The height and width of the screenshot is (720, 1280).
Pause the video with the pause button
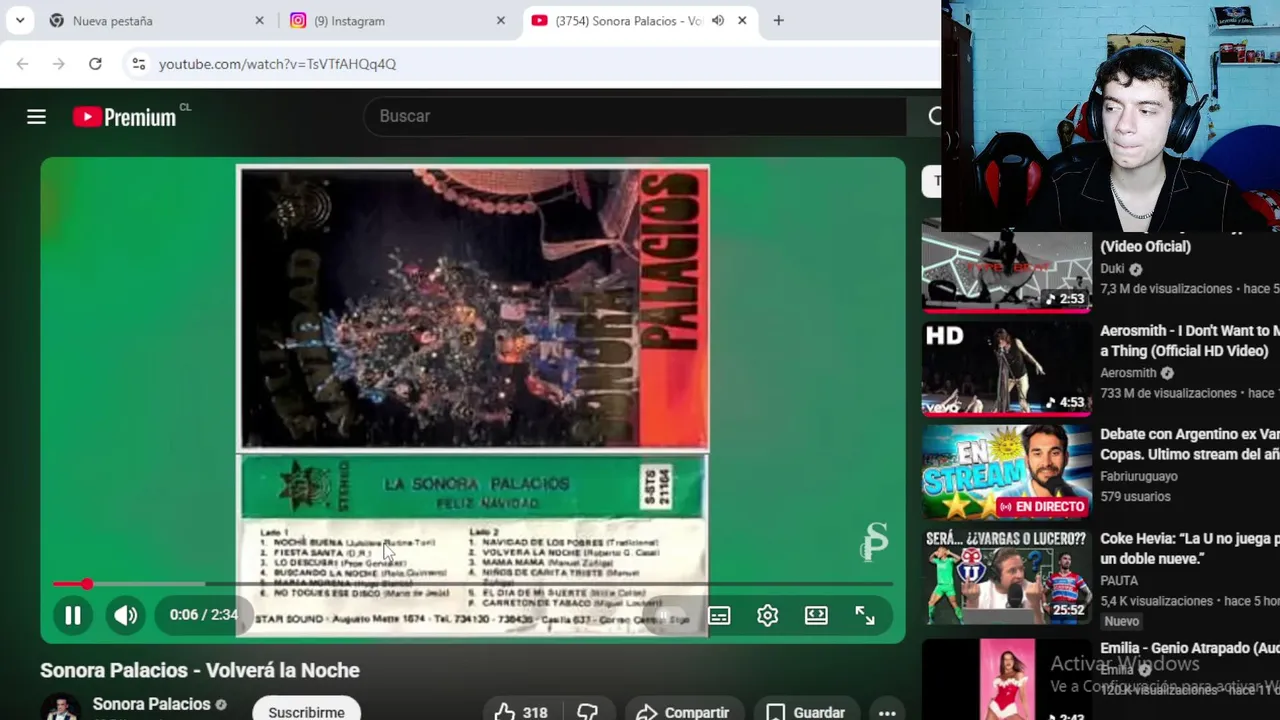click(73, 616)
